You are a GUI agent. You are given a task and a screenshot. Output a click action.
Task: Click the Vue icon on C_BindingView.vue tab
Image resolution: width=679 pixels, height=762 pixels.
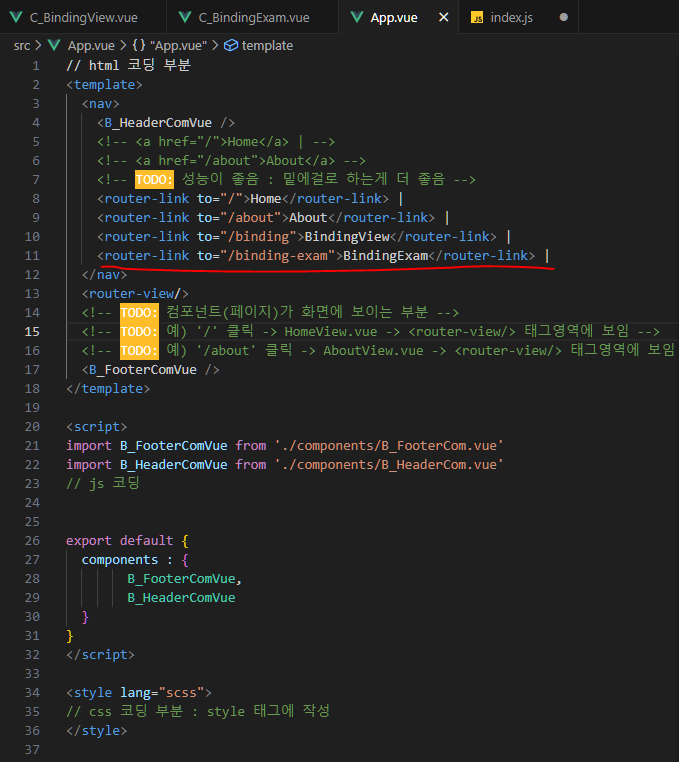16,17
